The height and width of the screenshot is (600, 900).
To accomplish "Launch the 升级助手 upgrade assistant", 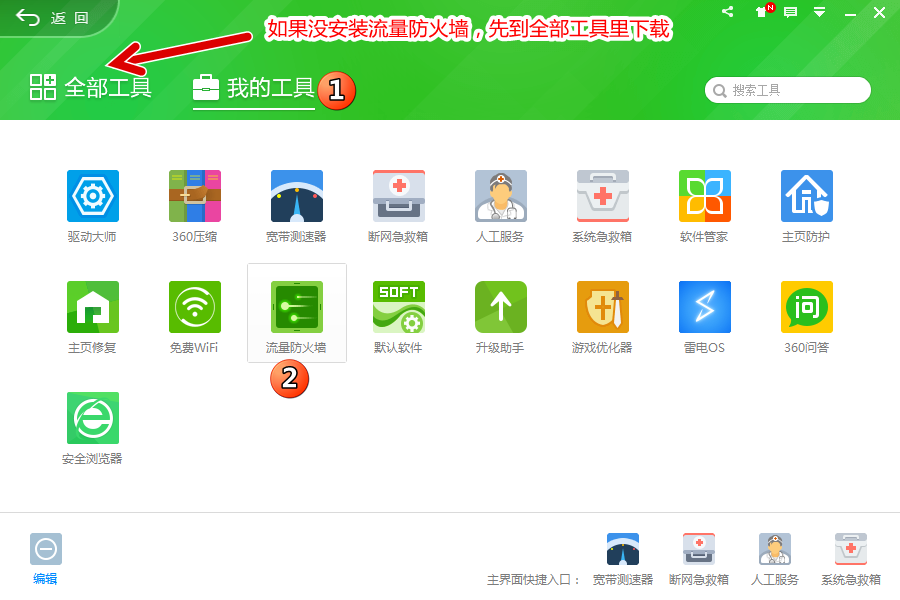I will tap(501, 307).
